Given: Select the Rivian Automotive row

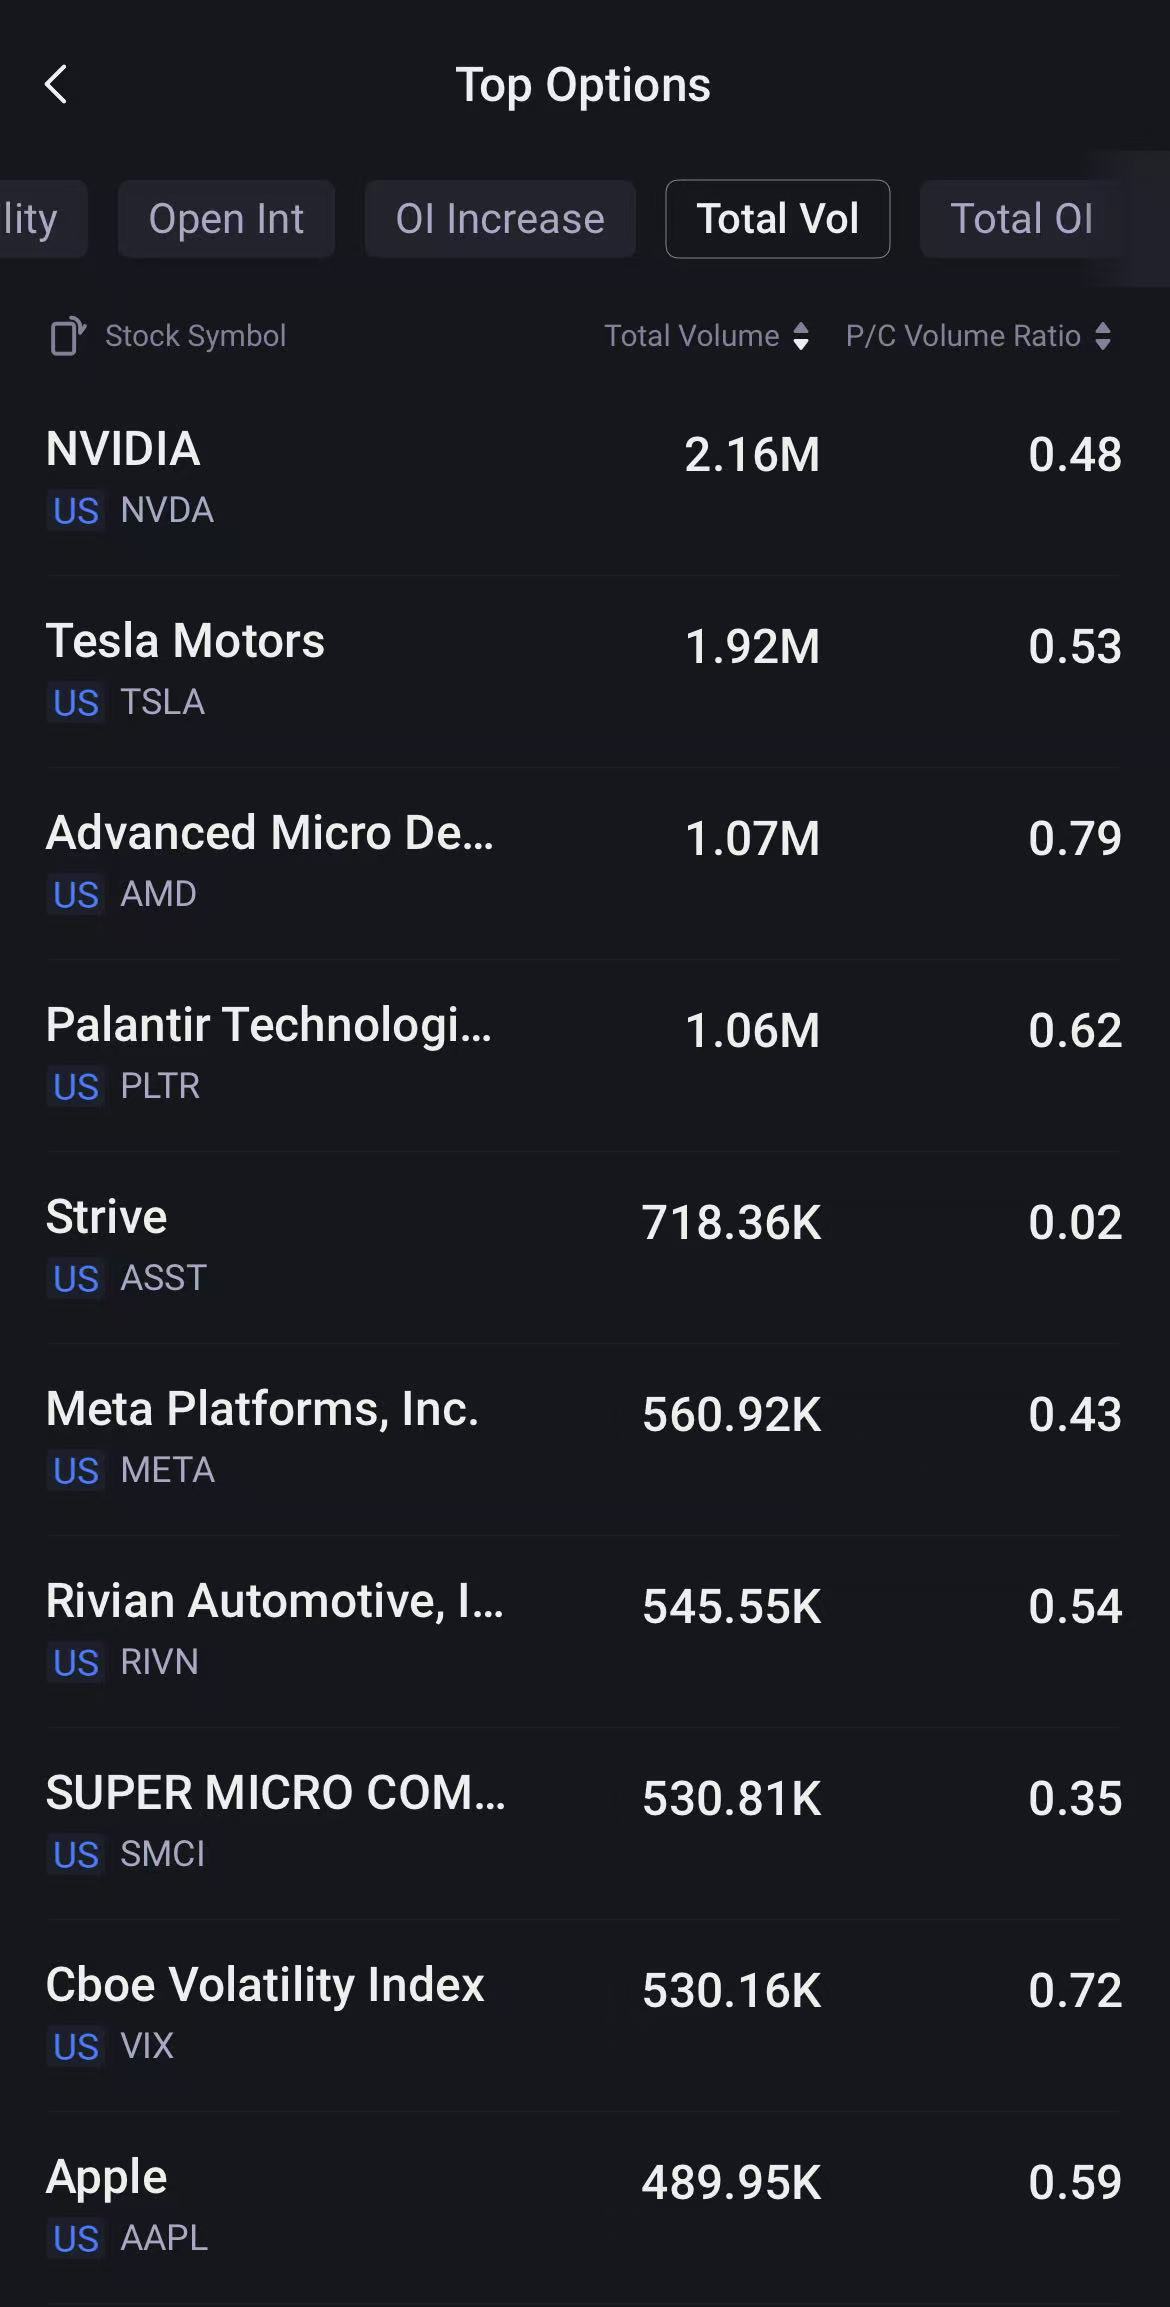Looking at the screenshot, I should (583, 1630).
